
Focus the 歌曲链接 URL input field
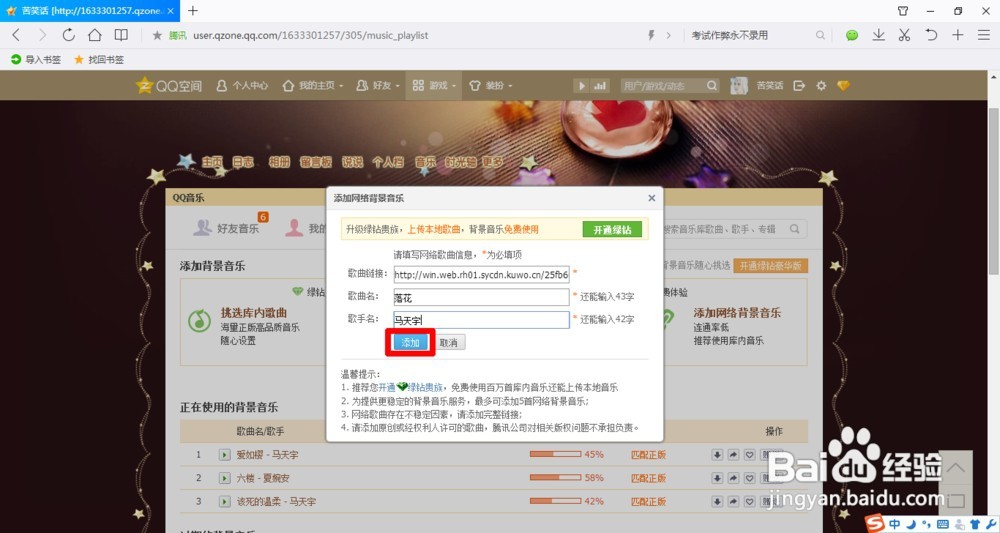point(482,274)
